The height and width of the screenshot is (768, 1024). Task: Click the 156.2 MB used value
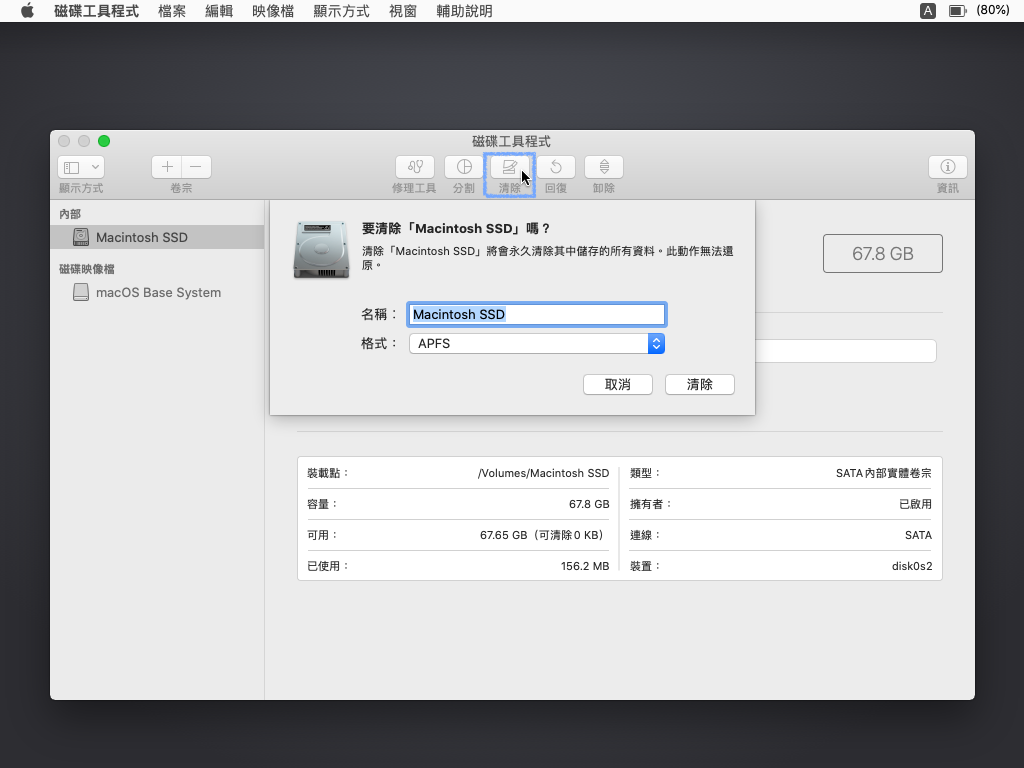(x=585, y=566)
